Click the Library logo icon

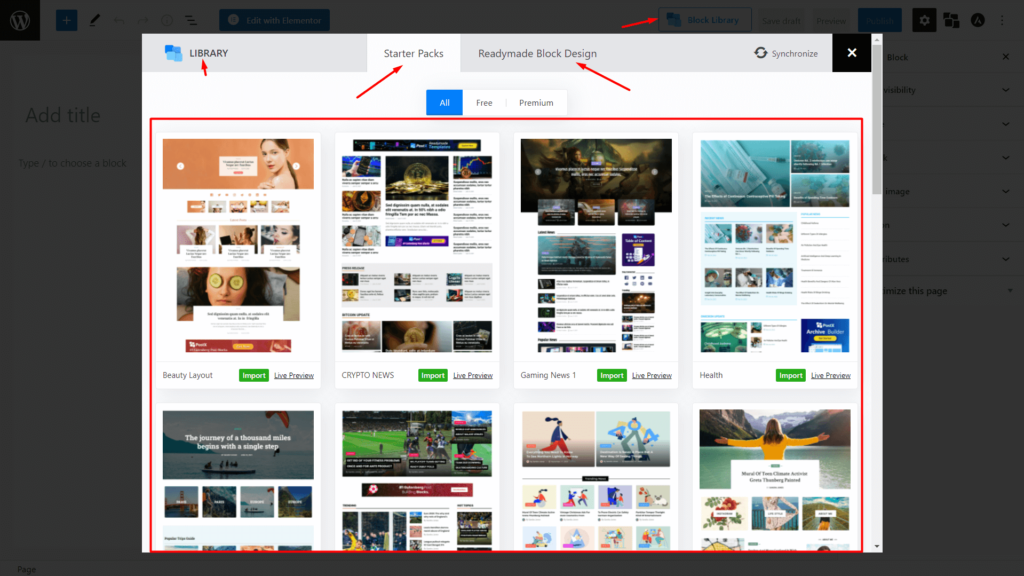click(173, 53)
